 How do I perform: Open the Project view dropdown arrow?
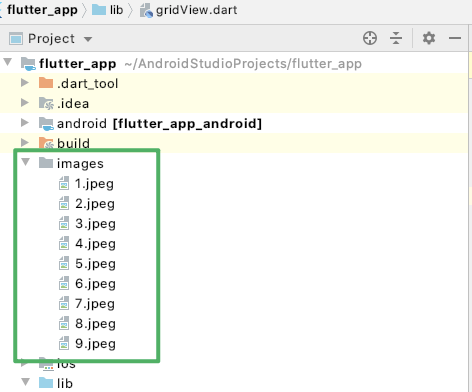[88, 39]
